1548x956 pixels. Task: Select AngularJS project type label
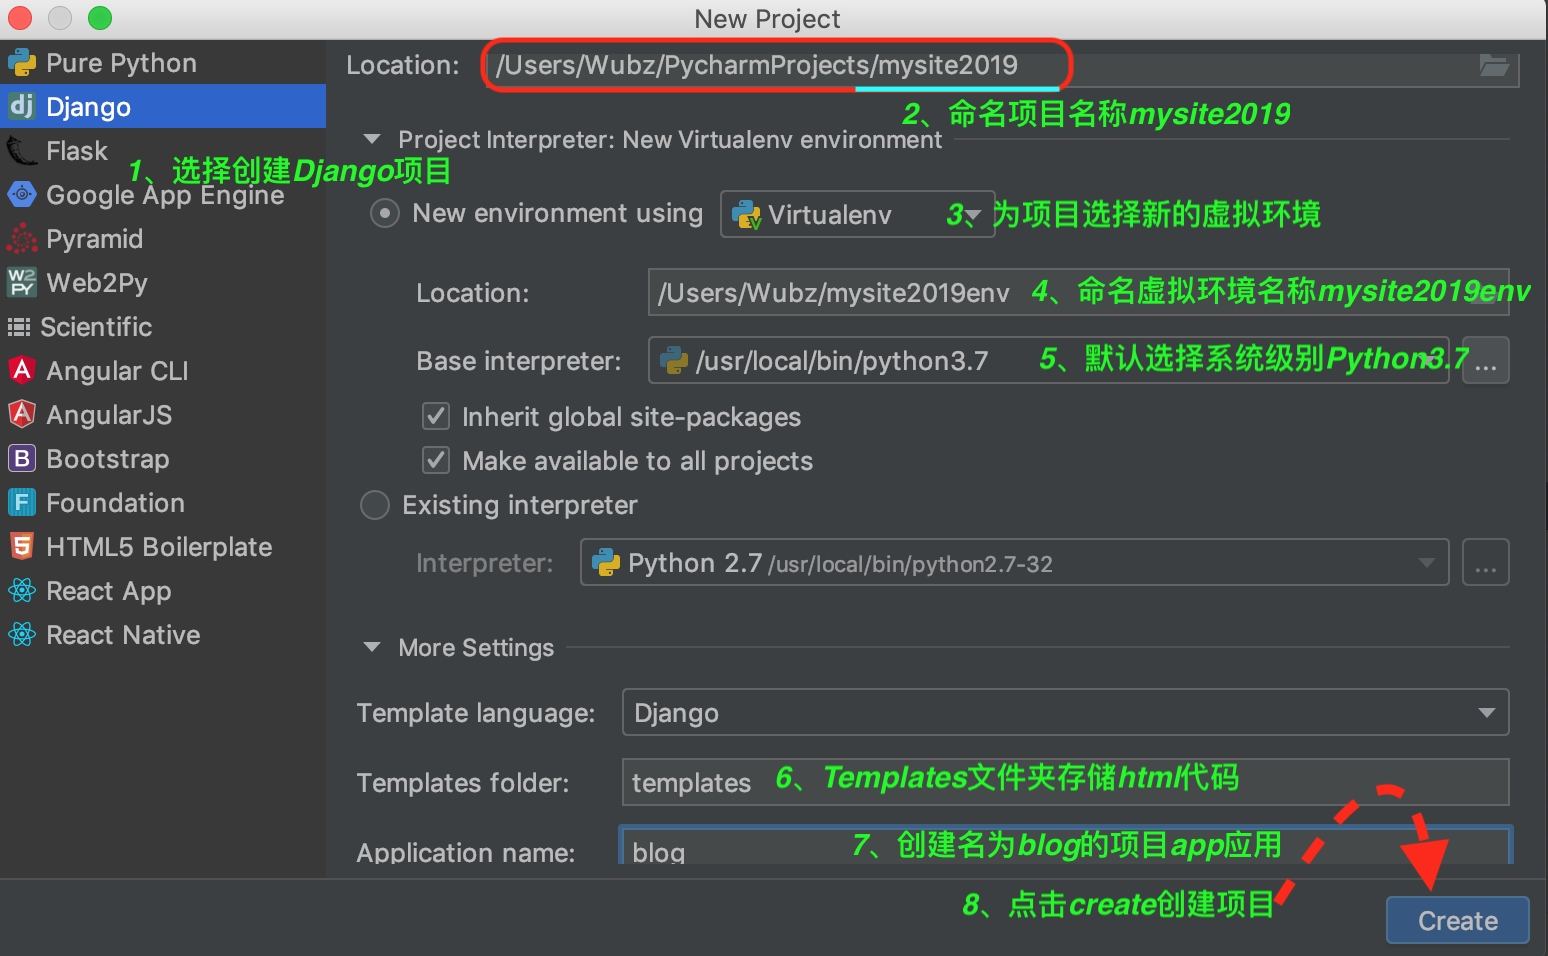tap(109, 415)
